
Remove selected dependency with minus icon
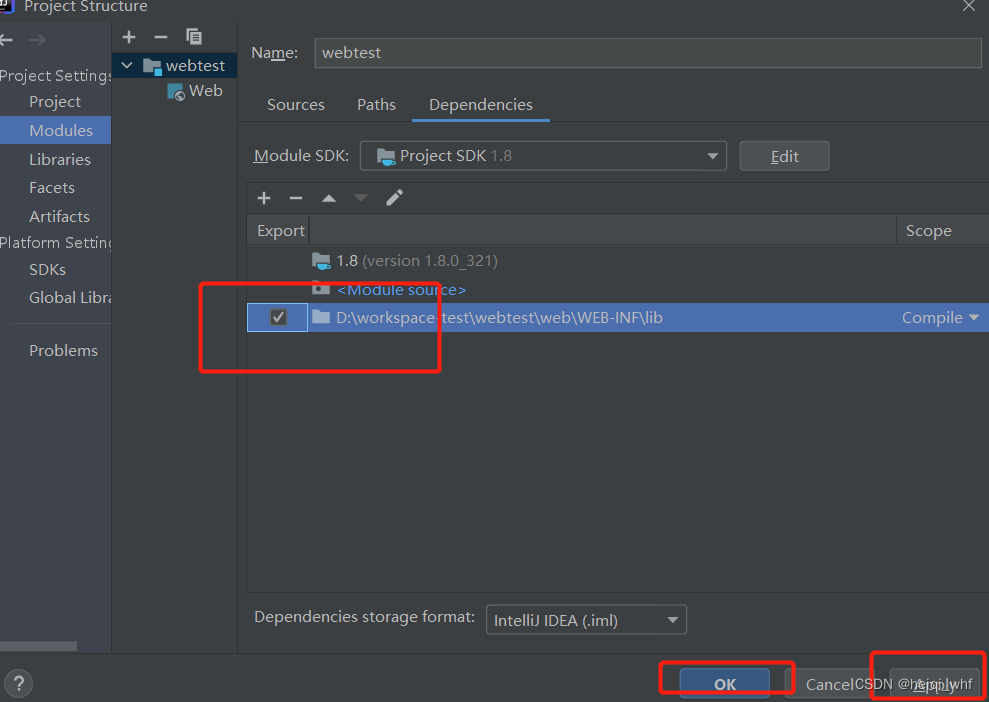(x=296, y=198)
